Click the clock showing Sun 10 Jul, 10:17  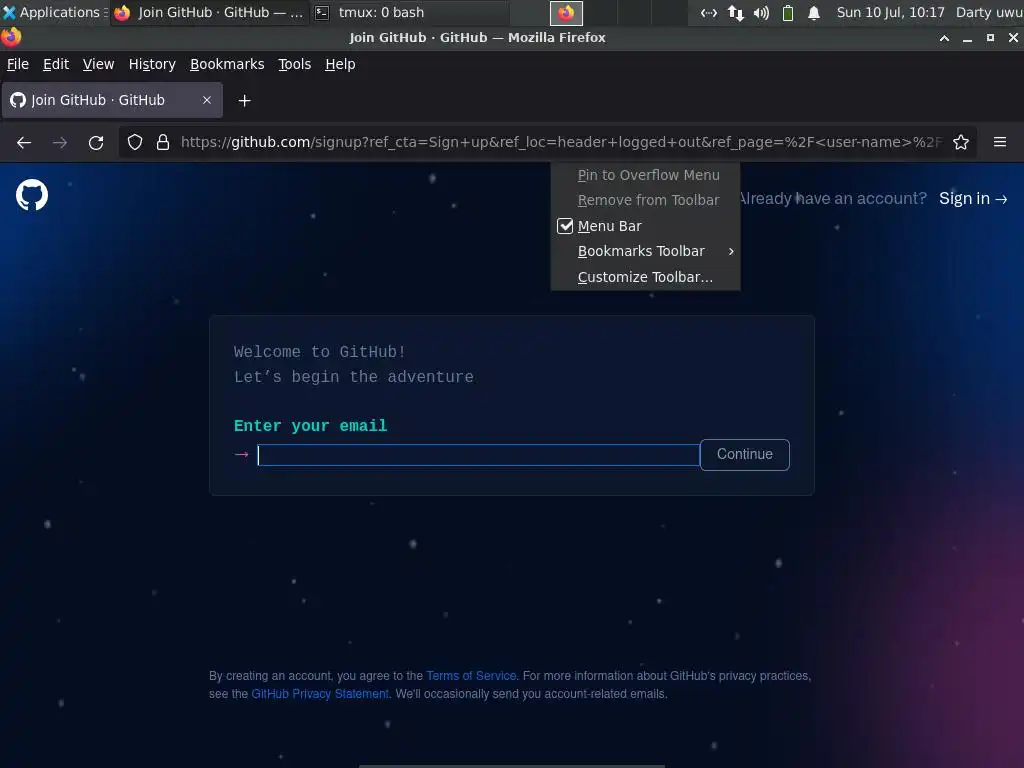pyautogui.click(x=891, y=12)
